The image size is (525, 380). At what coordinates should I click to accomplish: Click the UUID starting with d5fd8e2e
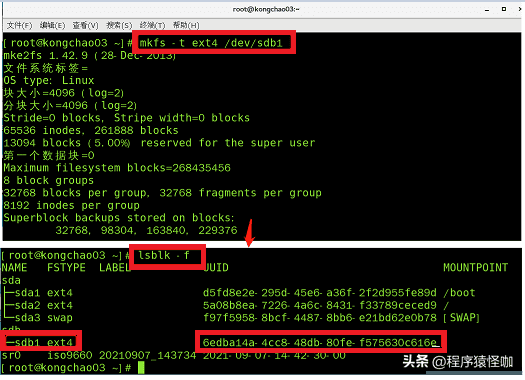[320, 293]
